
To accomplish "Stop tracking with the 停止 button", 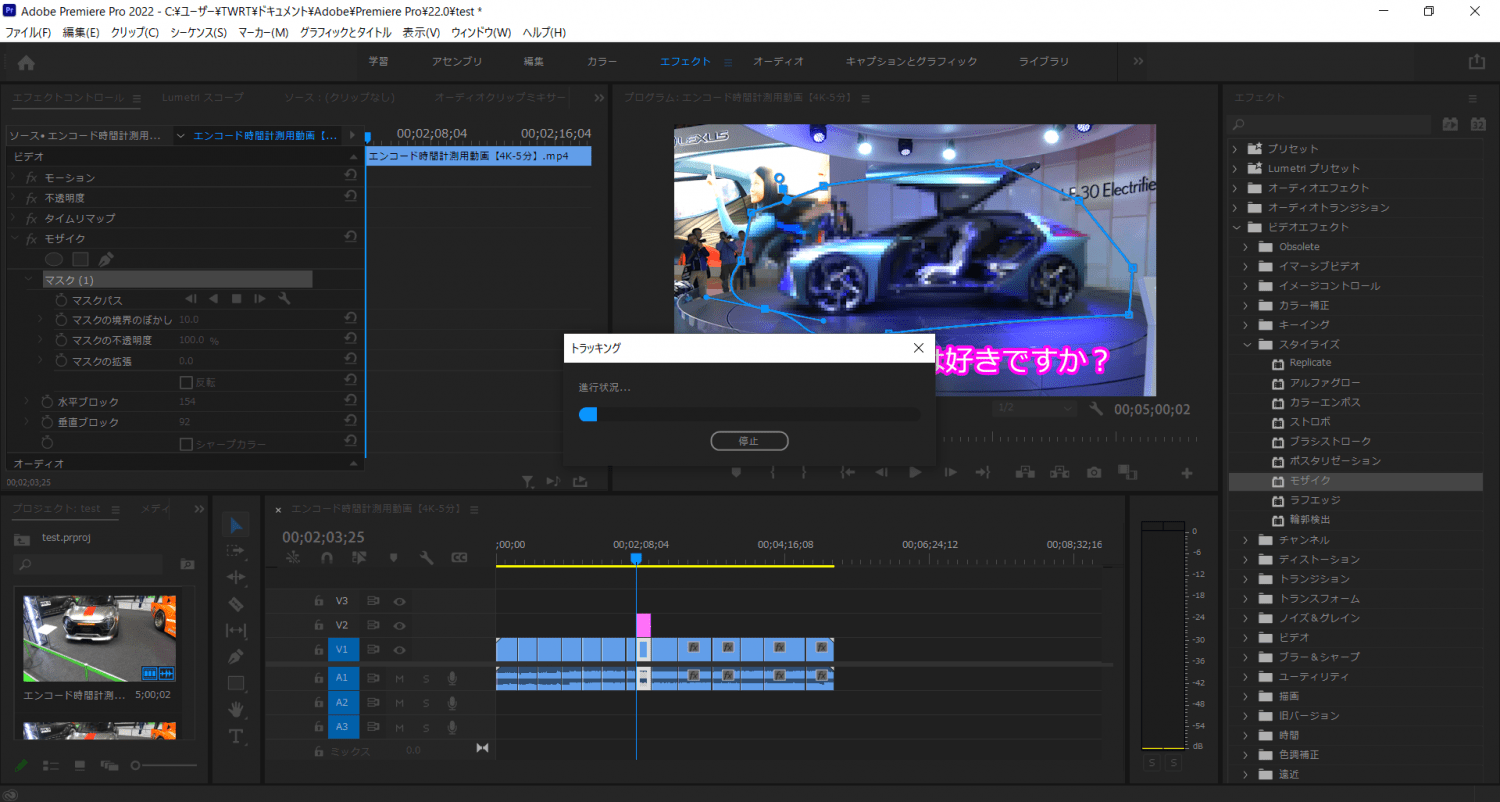I will click(x=749, y=441).
